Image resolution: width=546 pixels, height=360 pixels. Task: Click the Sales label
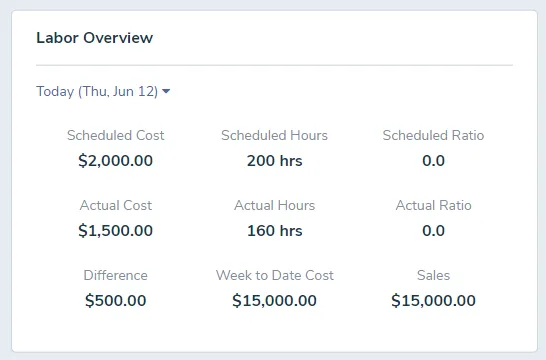coord(434,275)
